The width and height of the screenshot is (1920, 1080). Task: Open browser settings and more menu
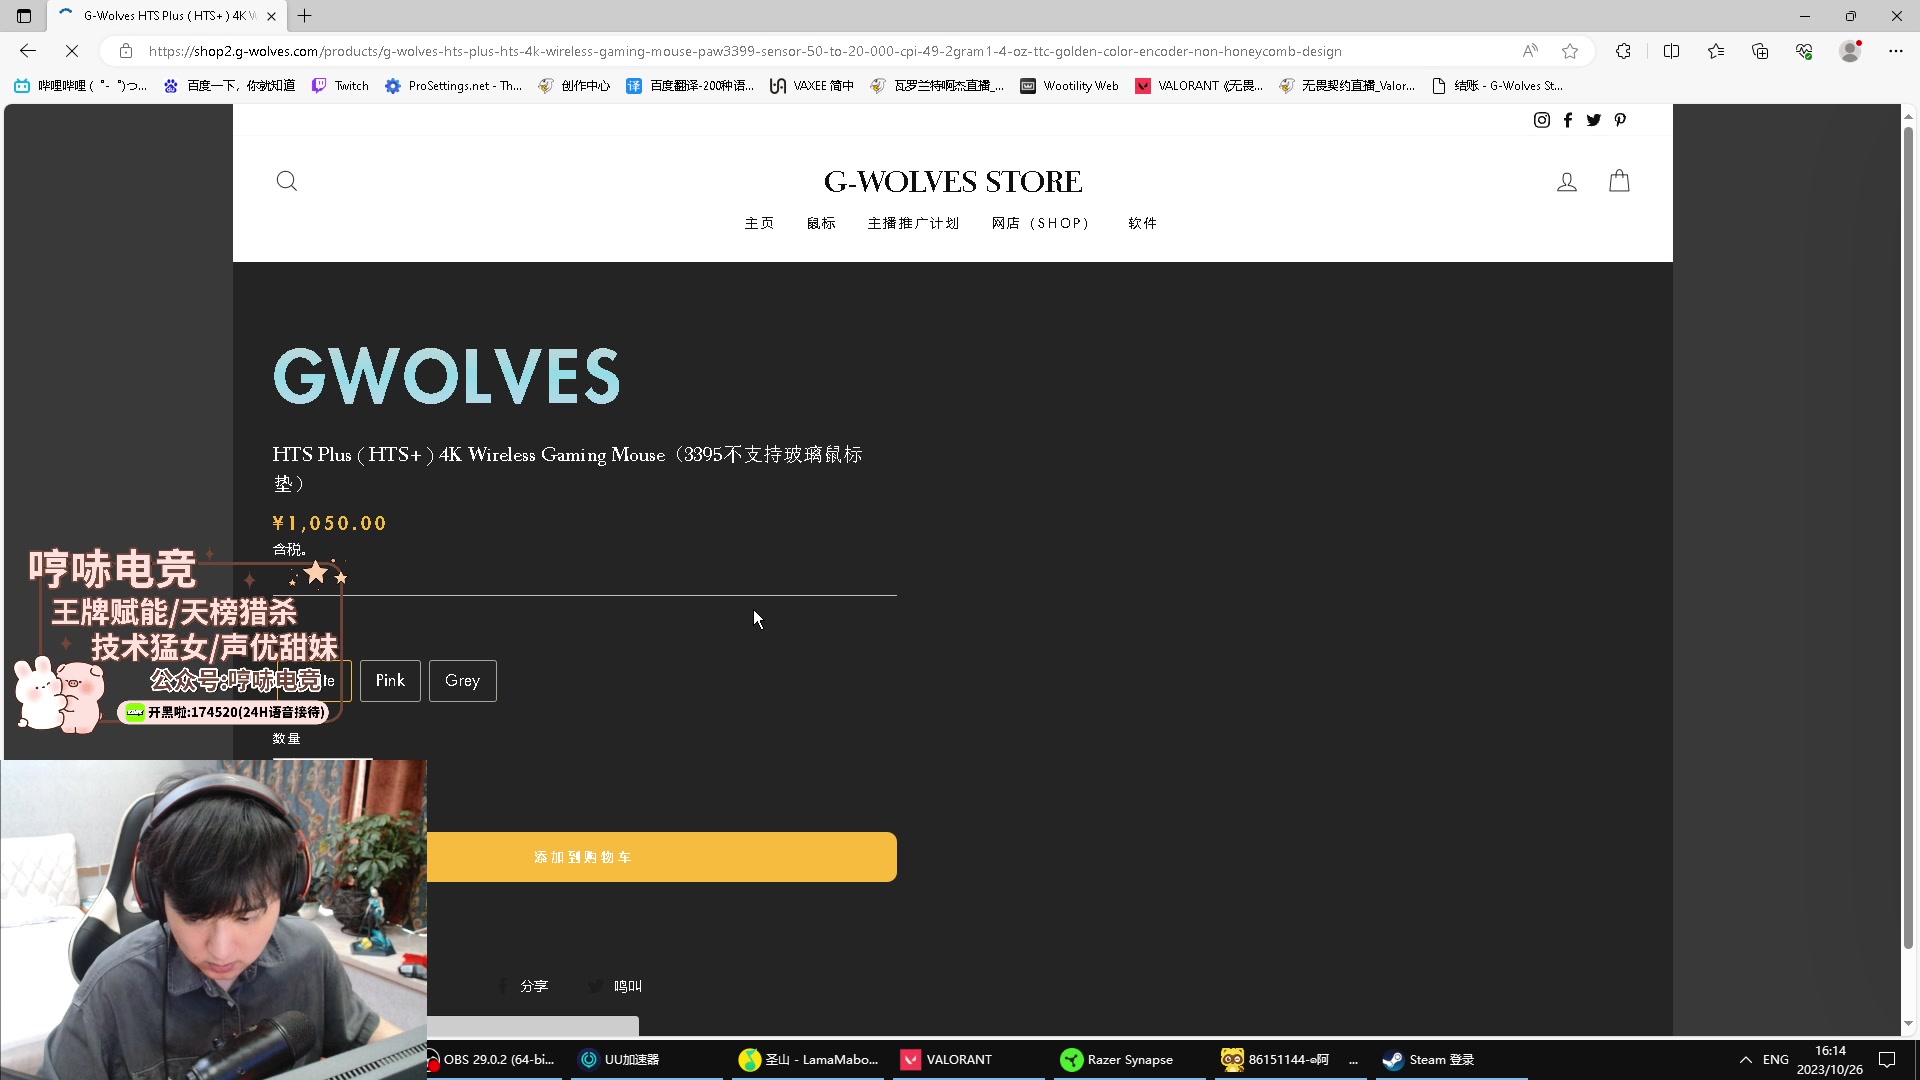click(1895, 51)
